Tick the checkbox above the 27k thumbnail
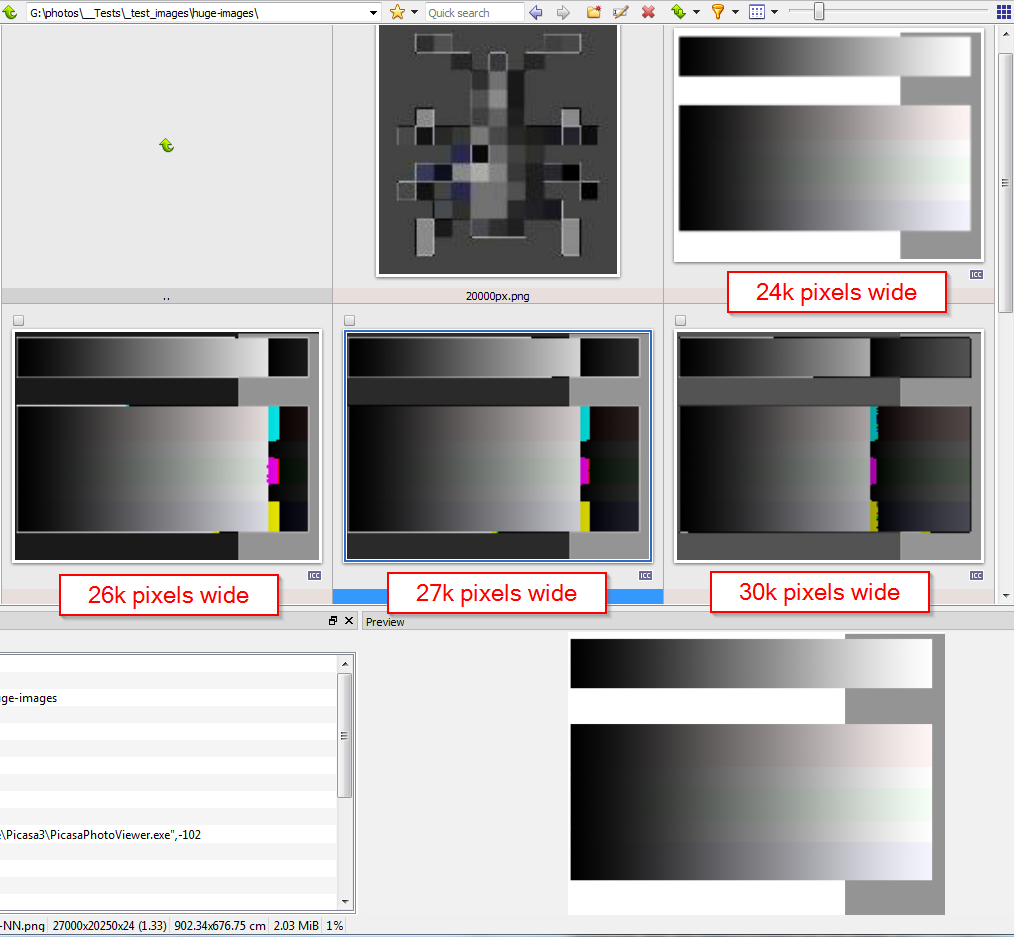Image resolution: width=1014 pixels, height=937 pixels. coord(350,320)
